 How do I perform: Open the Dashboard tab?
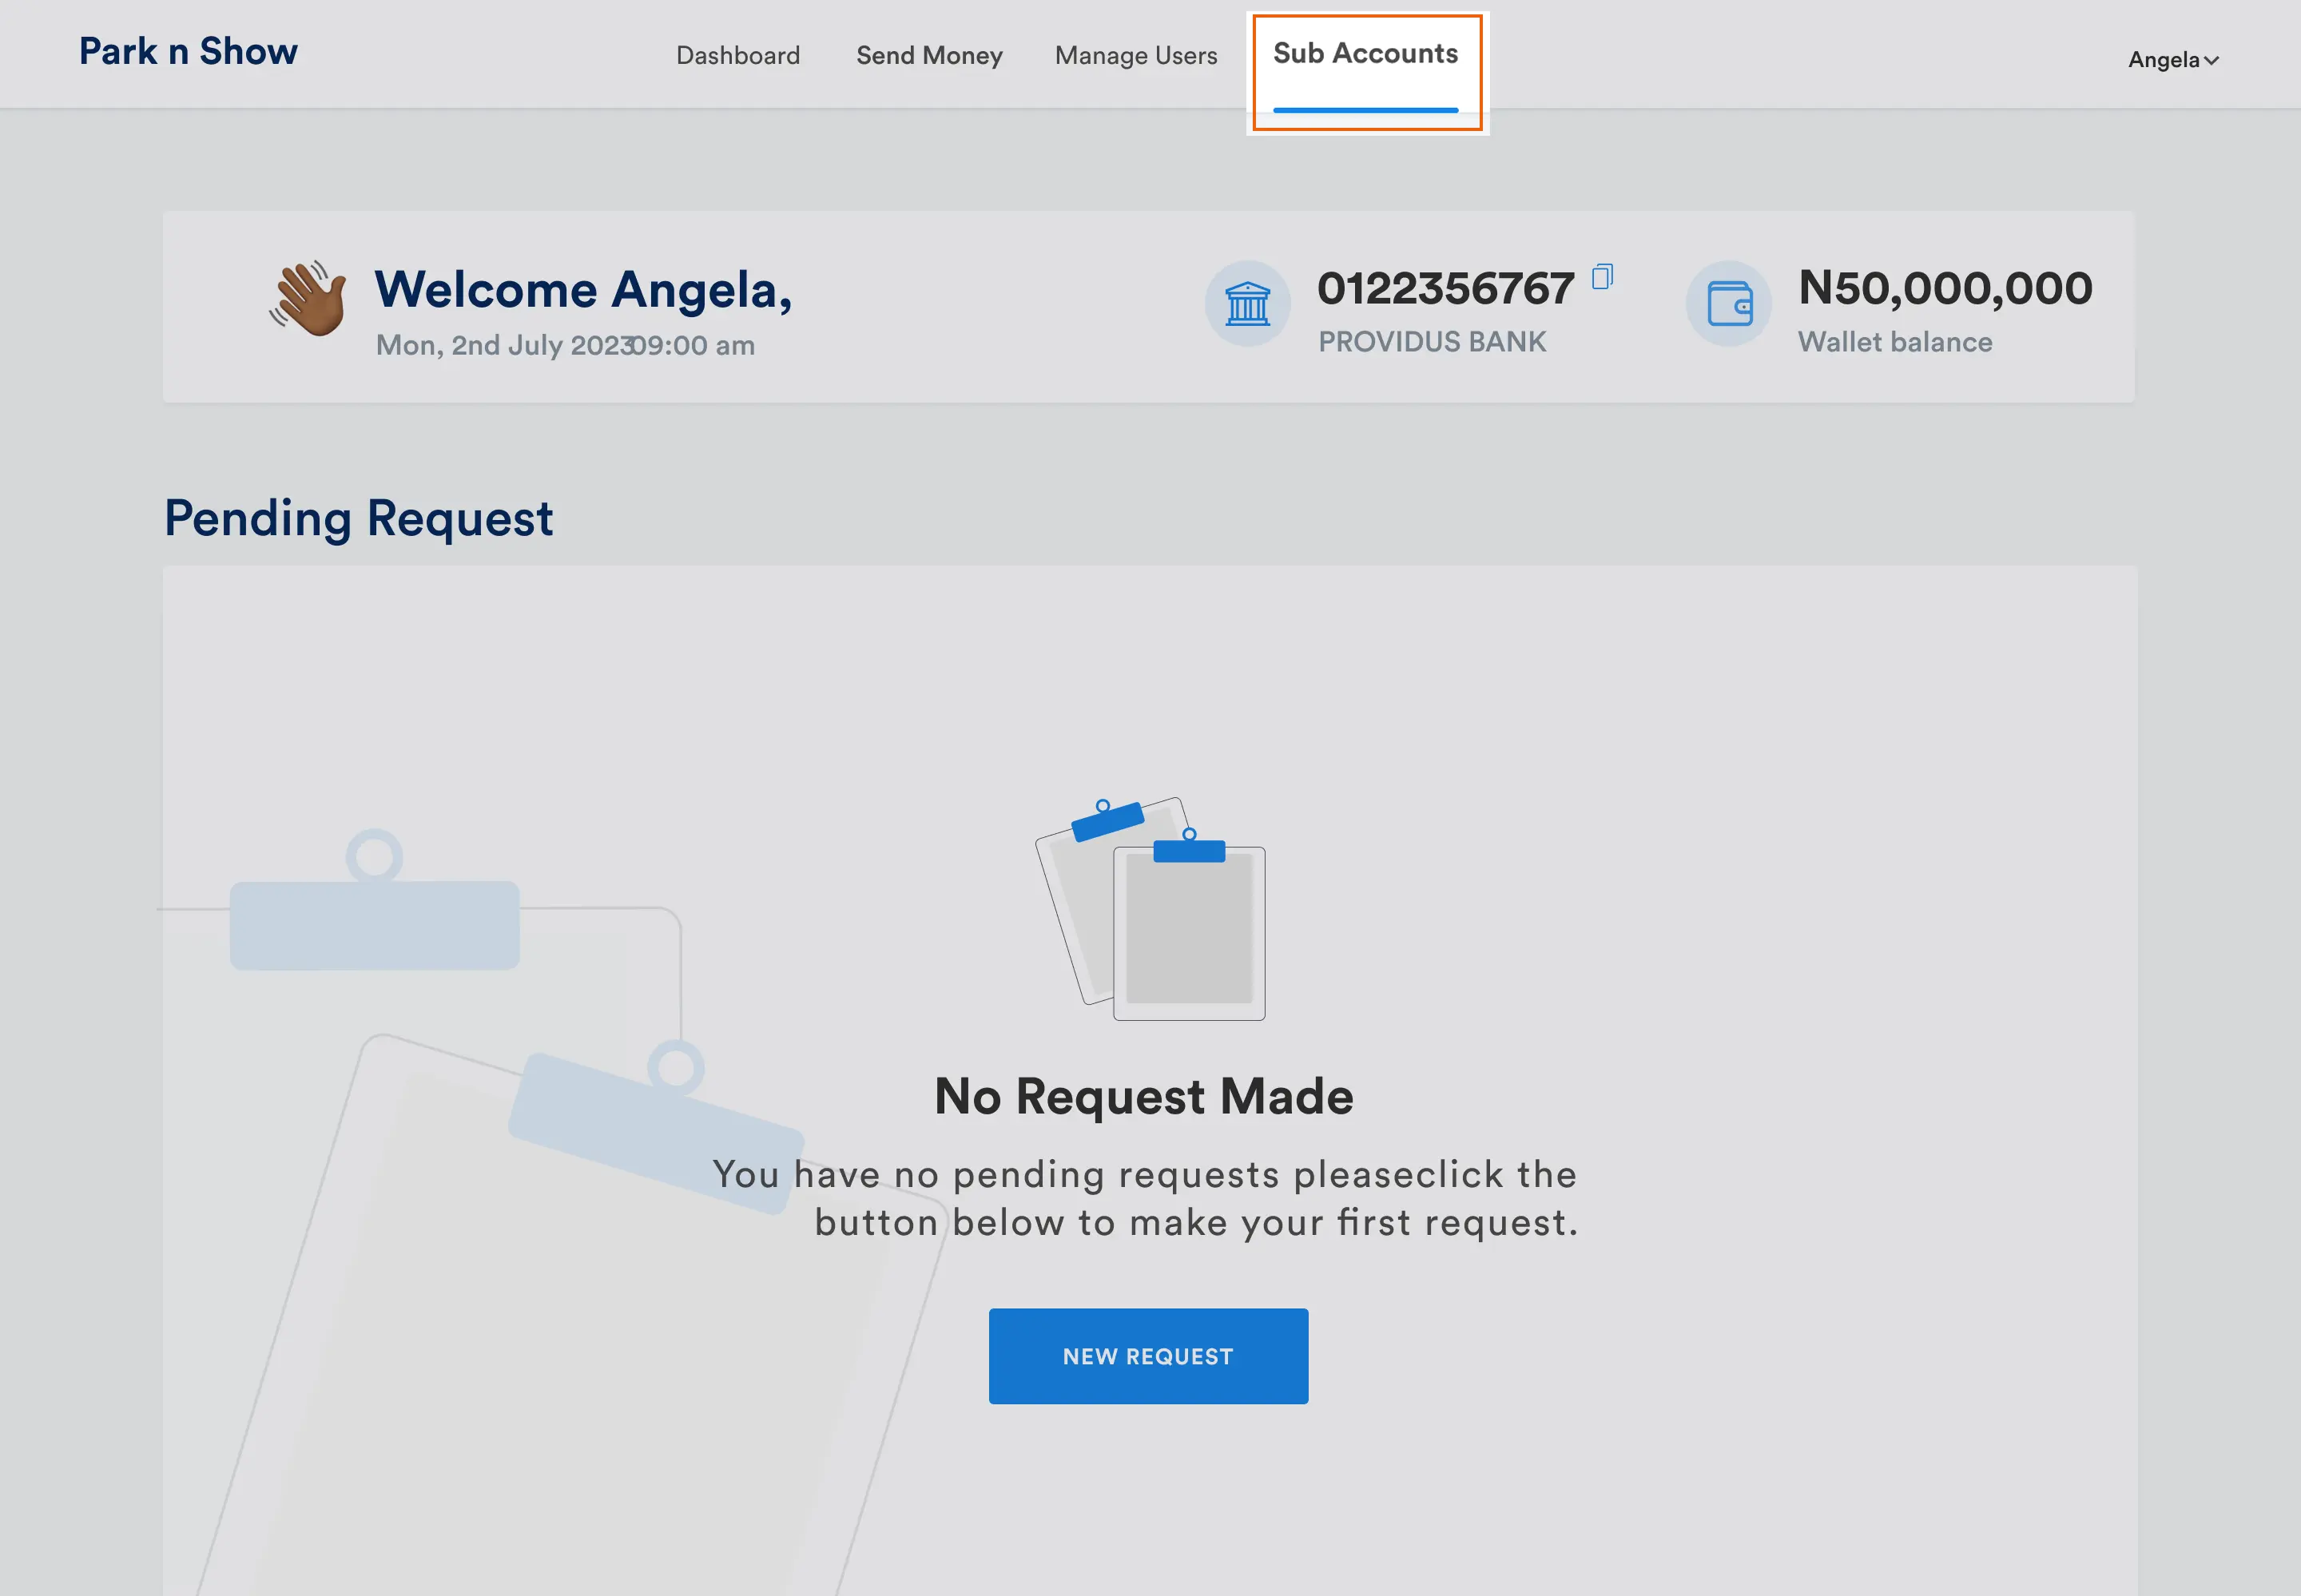(738, 55)
